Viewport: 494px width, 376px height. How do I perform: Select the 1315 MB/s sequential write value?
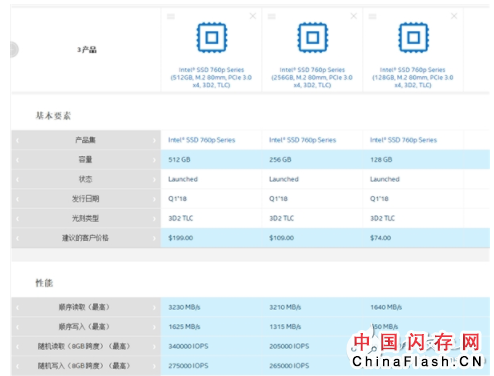coord(285,327)
